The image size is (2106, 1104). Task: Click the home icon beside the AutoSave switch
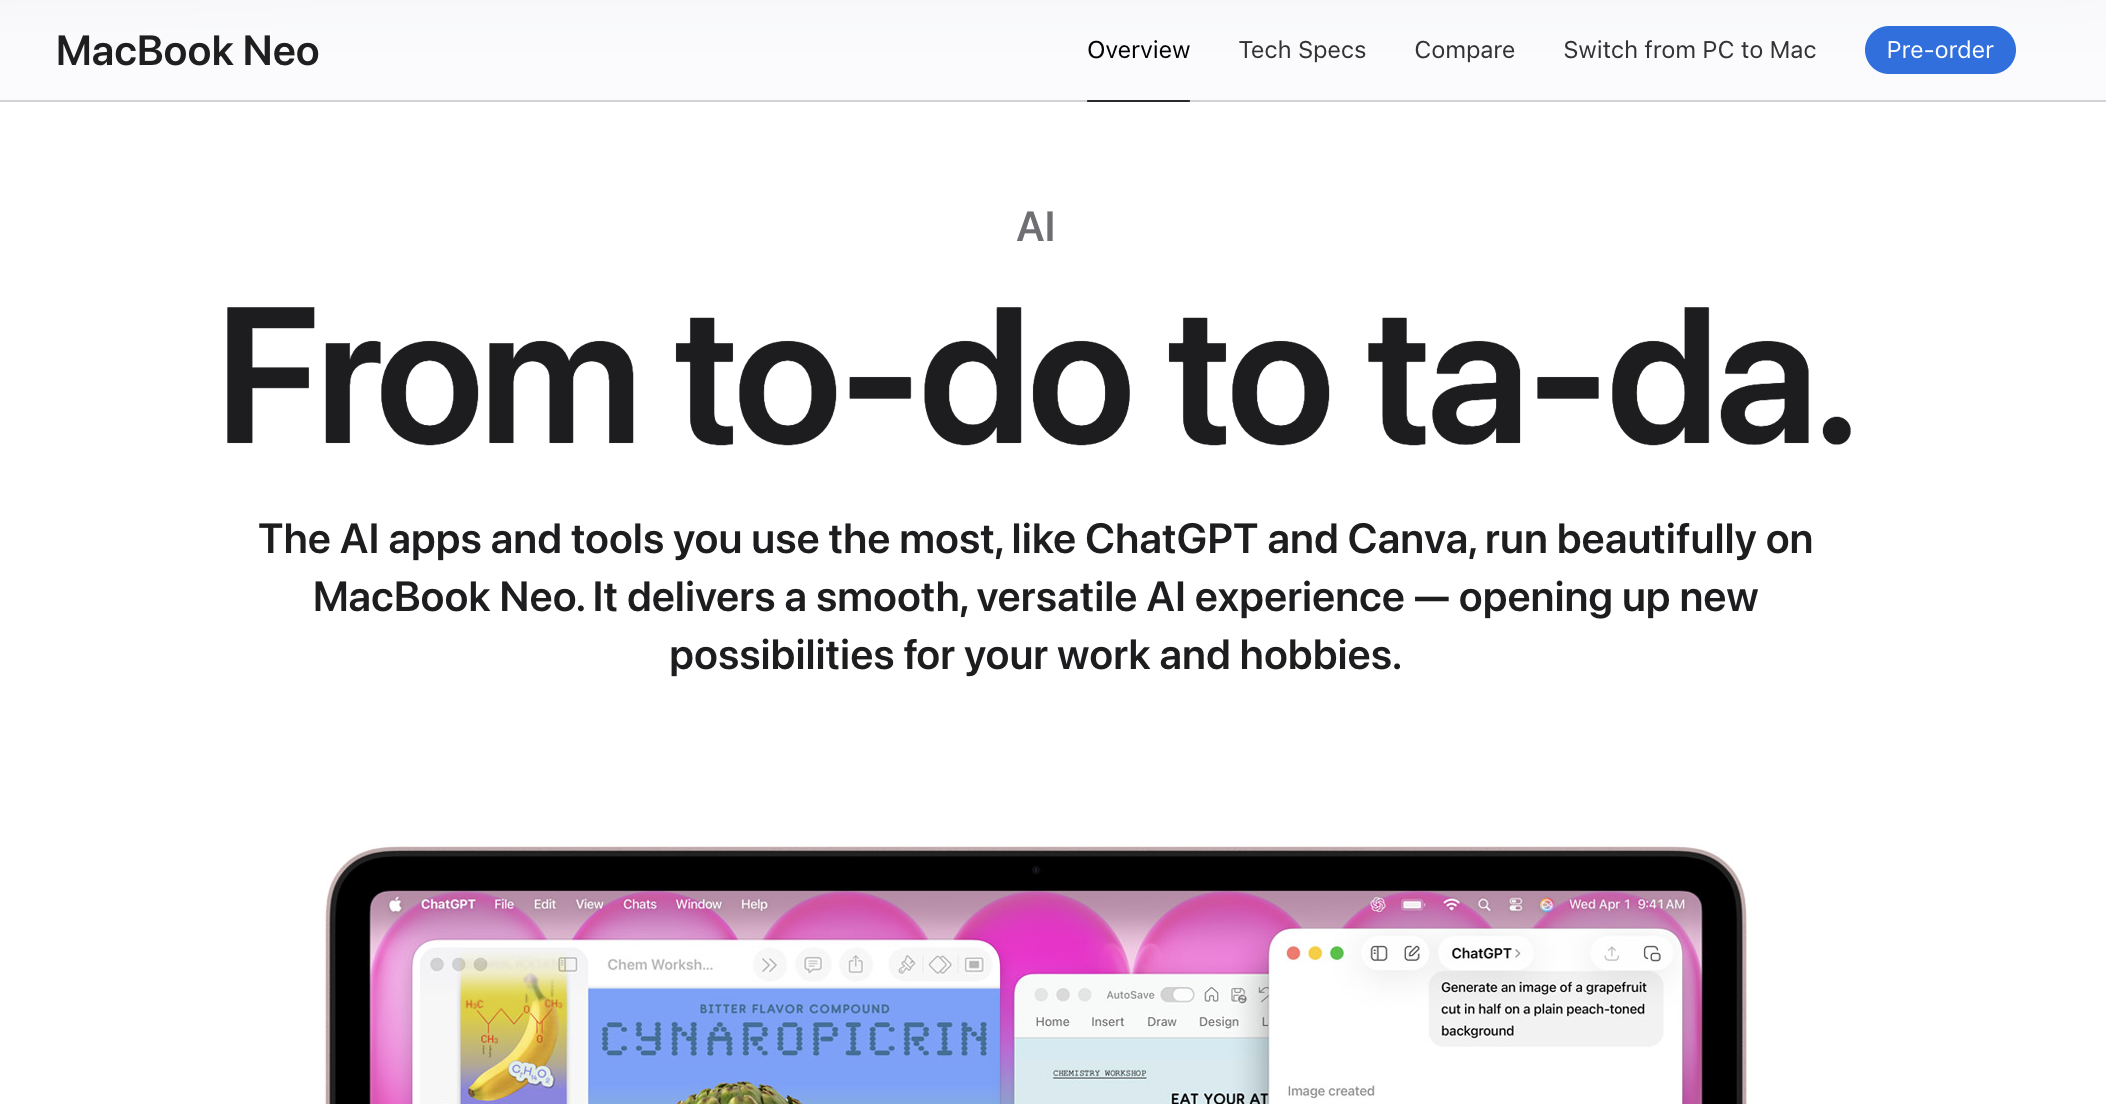[1211, 994]
